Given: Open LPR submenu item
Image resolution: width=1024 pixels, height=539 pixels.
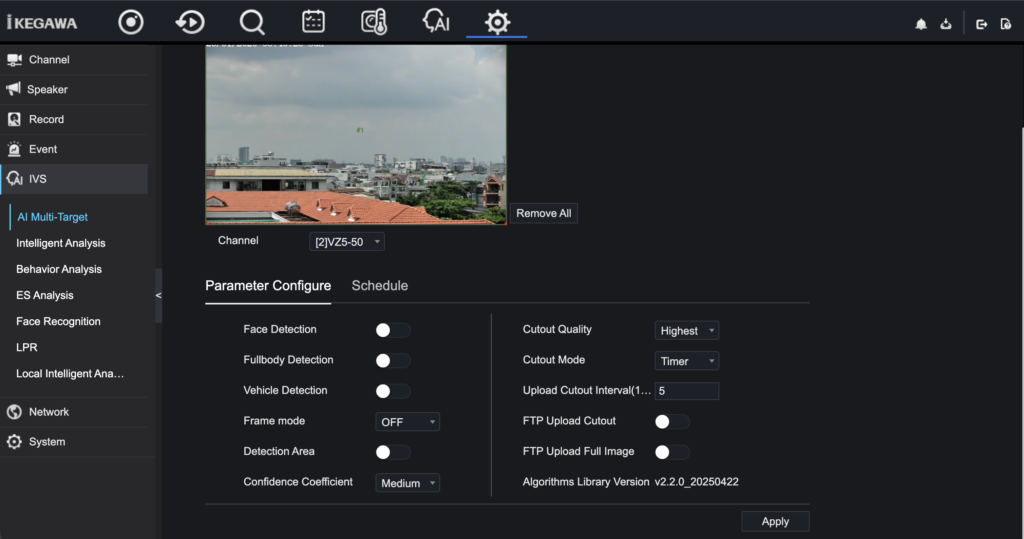Looking at the screenshot, I should point(27,348).
